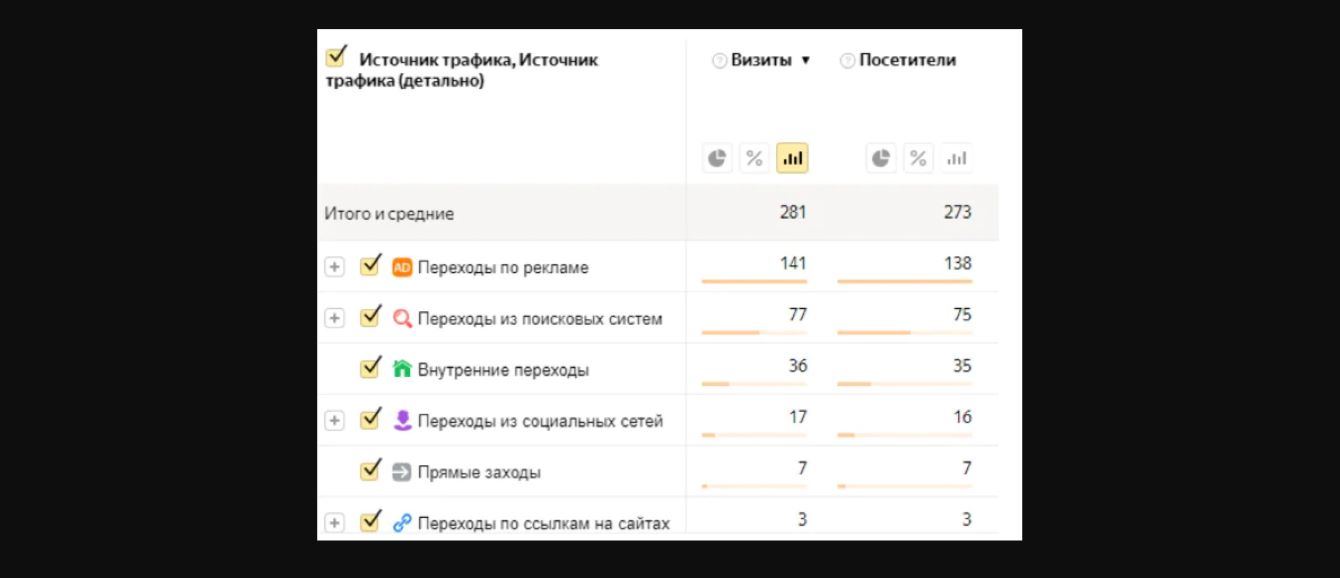Click the Переходы по ссылкам на сайтах label

[x=543, y=523]
